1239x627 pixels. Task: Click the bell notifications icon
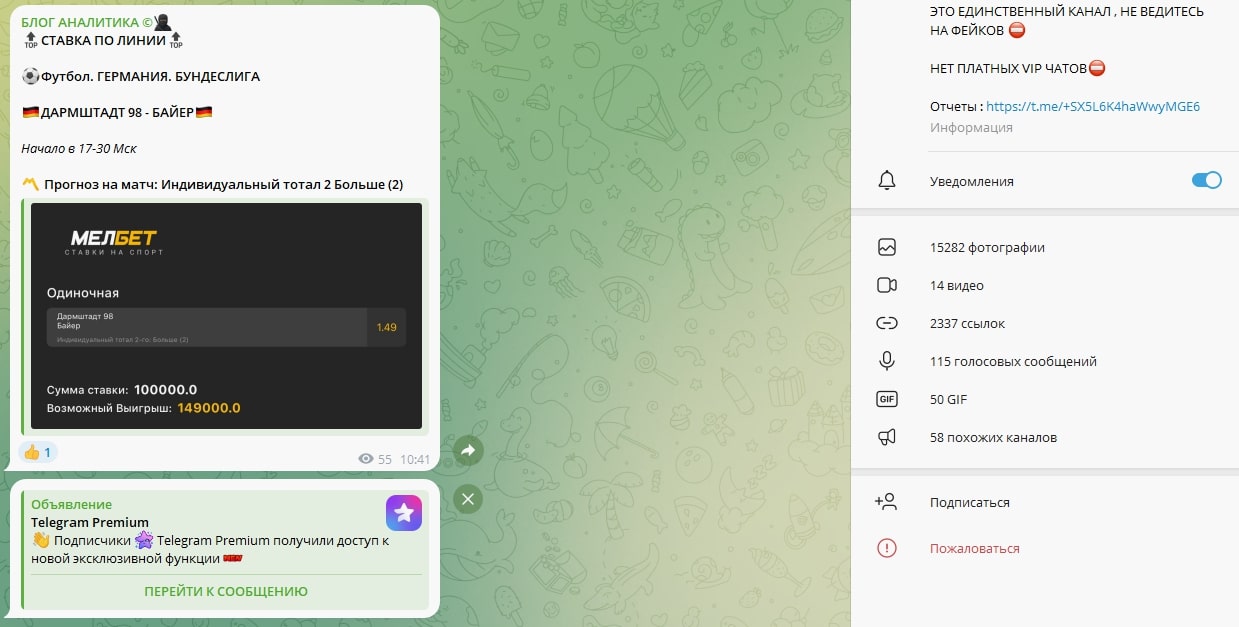tap(886, 181)
